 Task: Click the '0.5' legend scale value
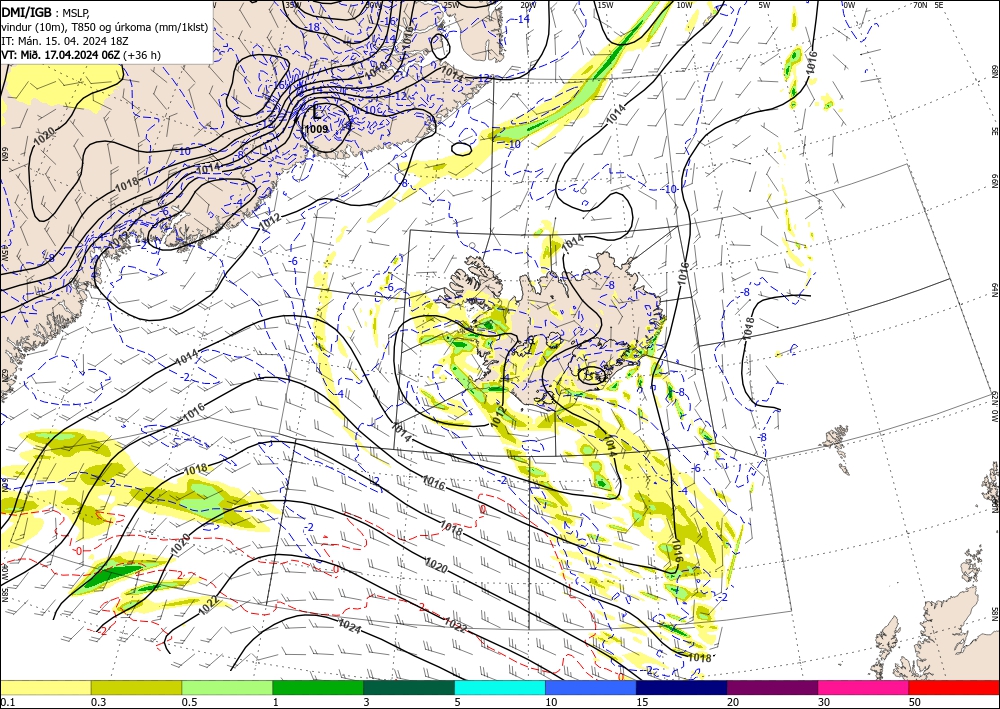coord(188,702)
